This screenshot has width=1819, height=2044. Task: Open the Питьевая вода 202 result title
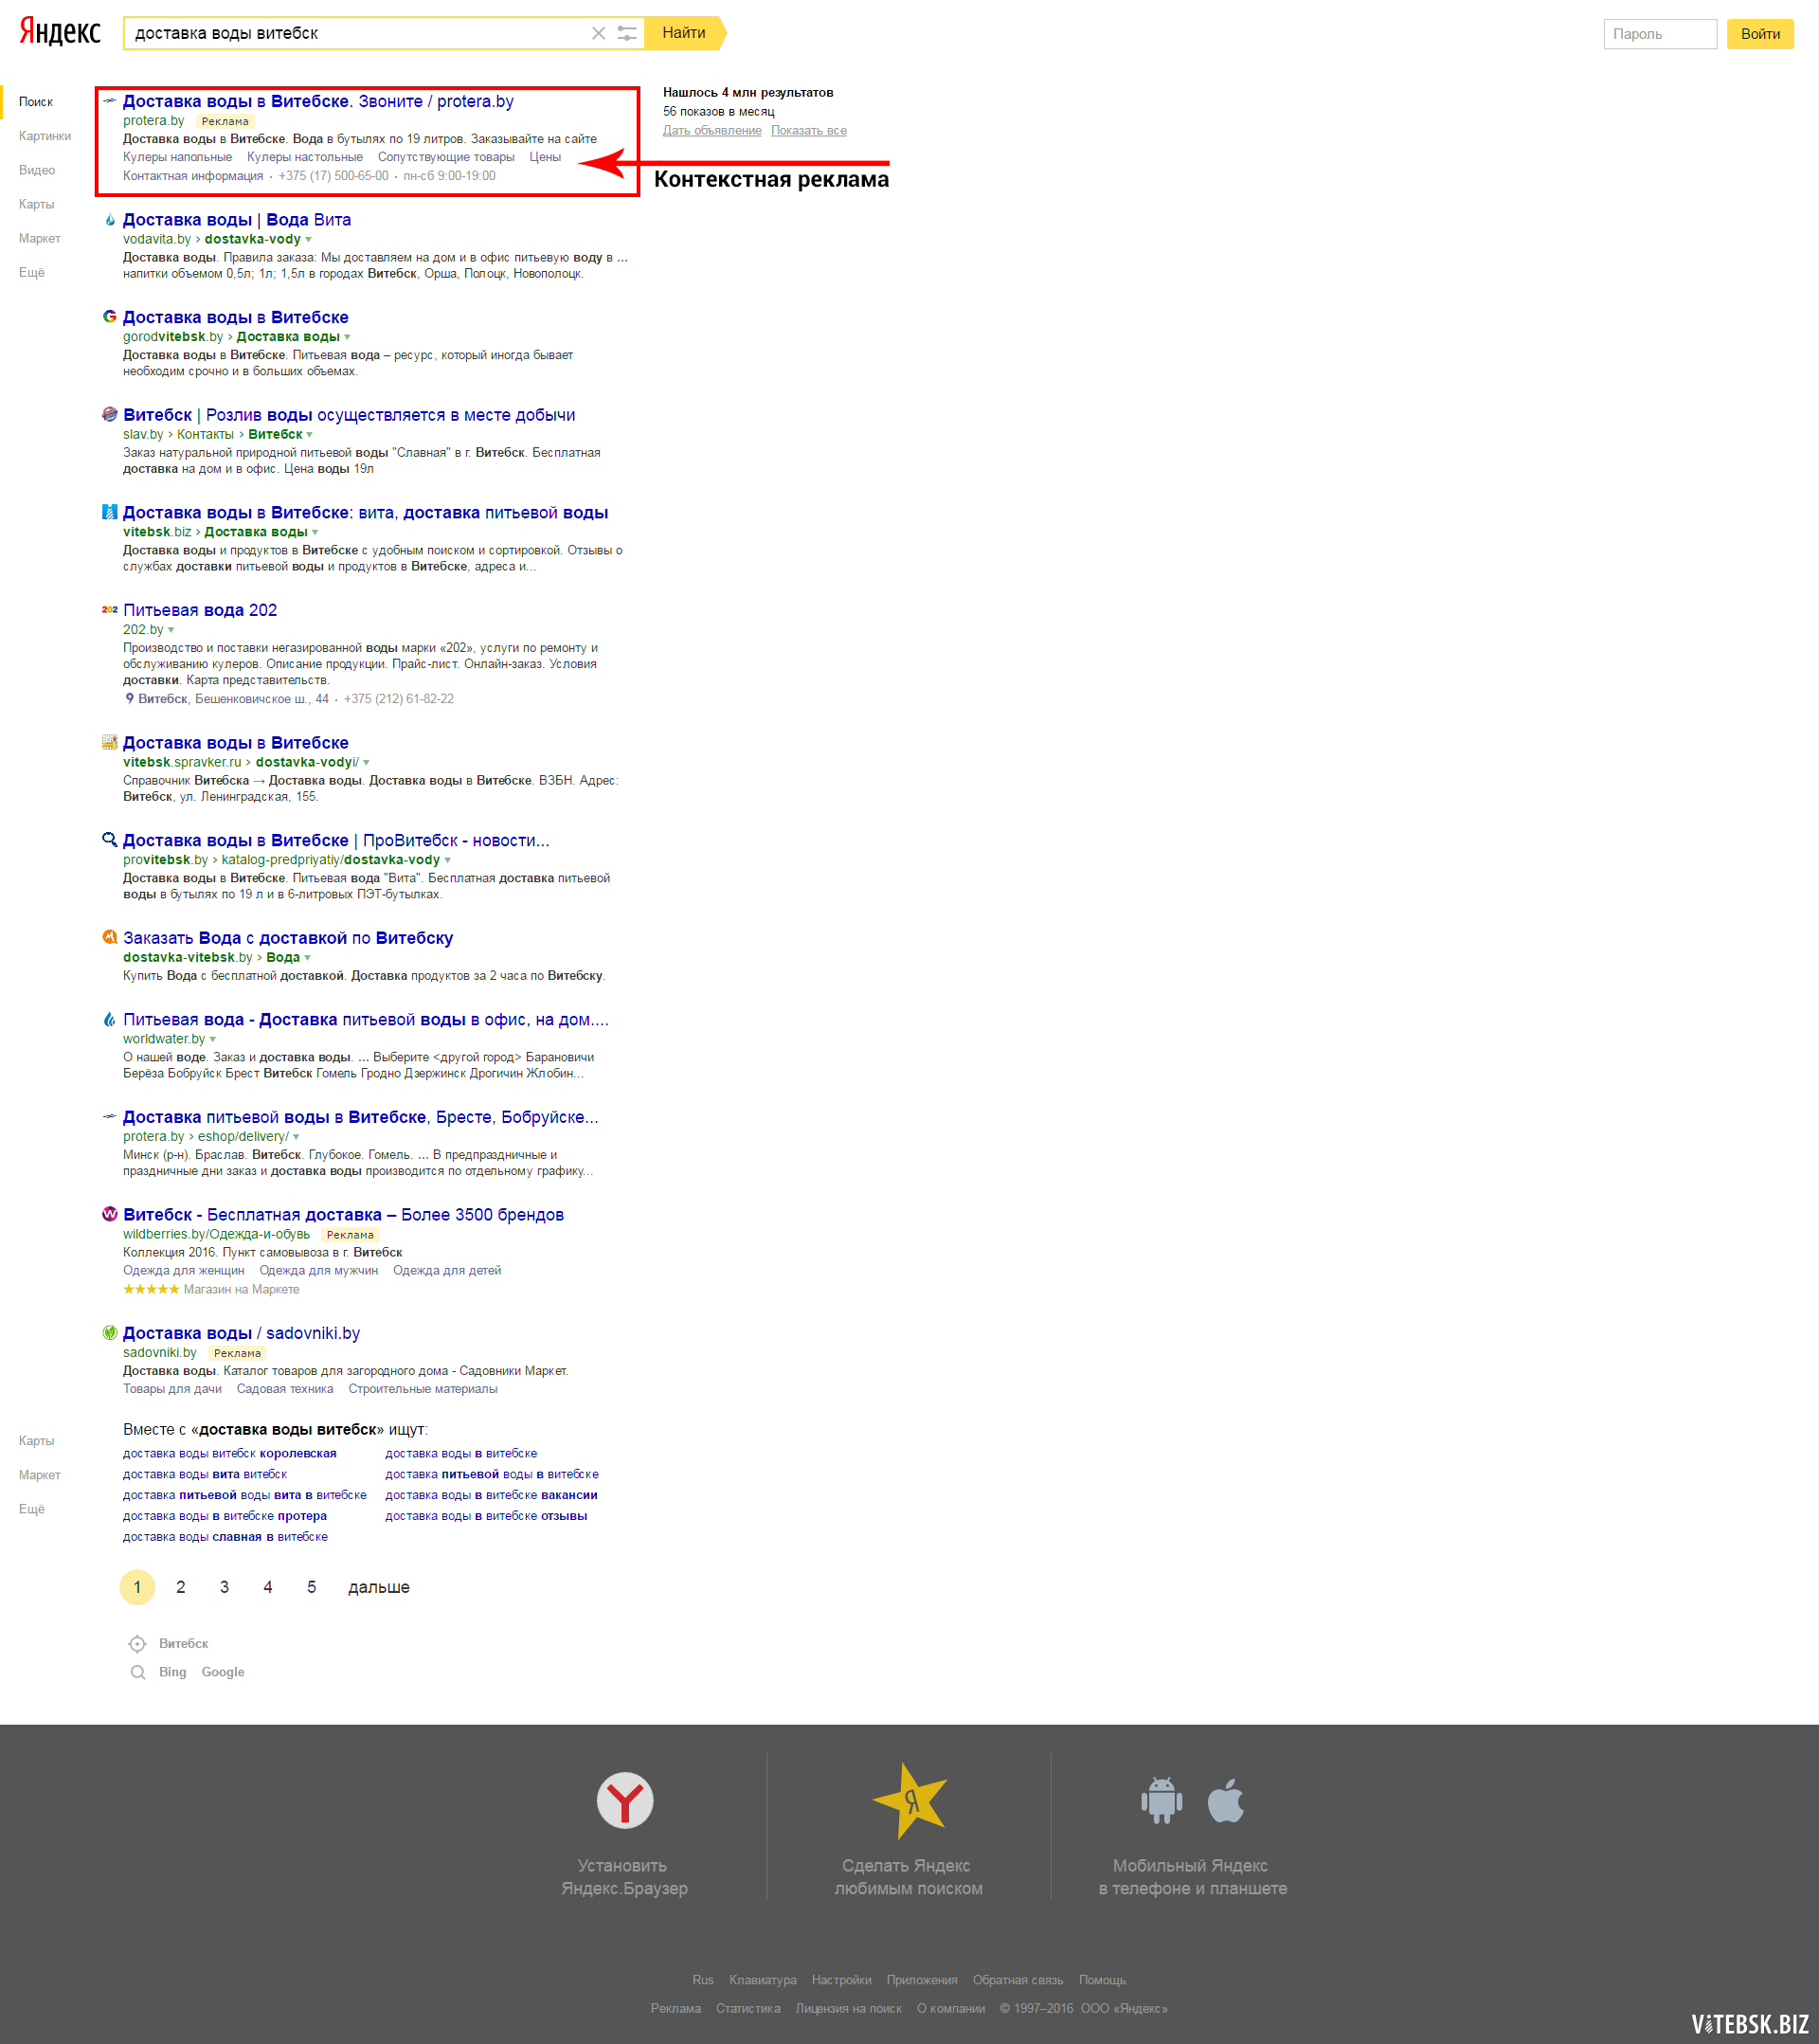point(200,610)
